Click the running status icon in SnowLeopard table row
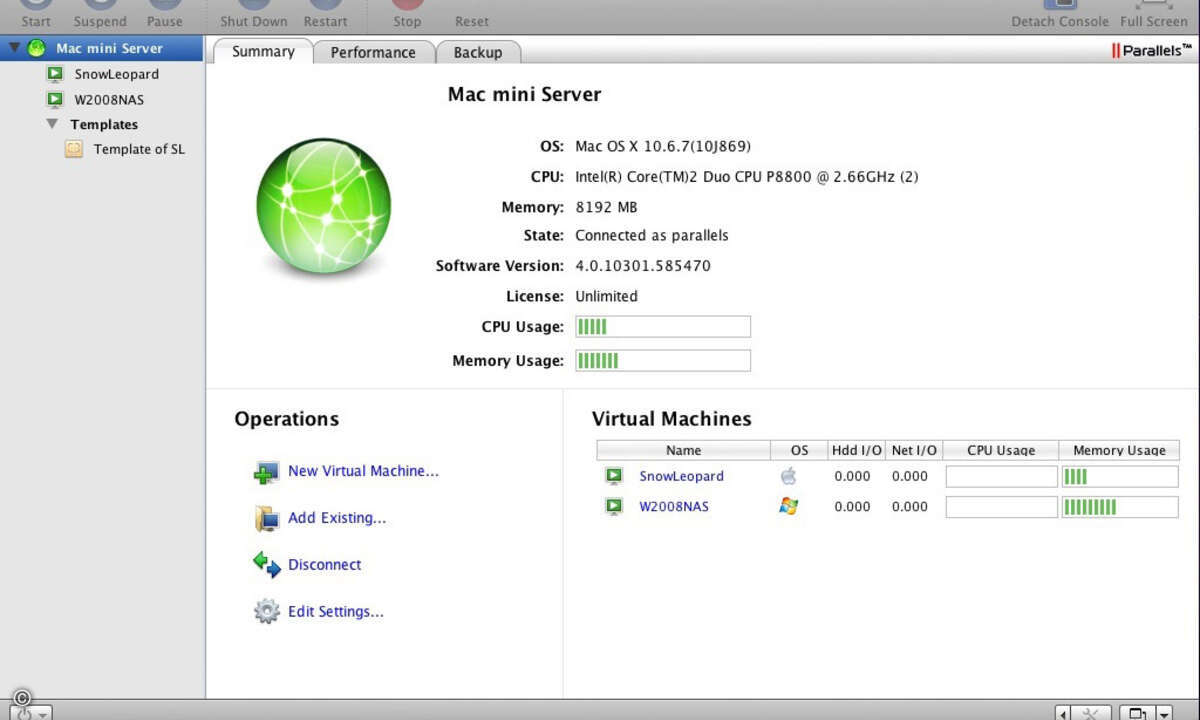This screenshot has height=720, width=1200. coord(613,477)
